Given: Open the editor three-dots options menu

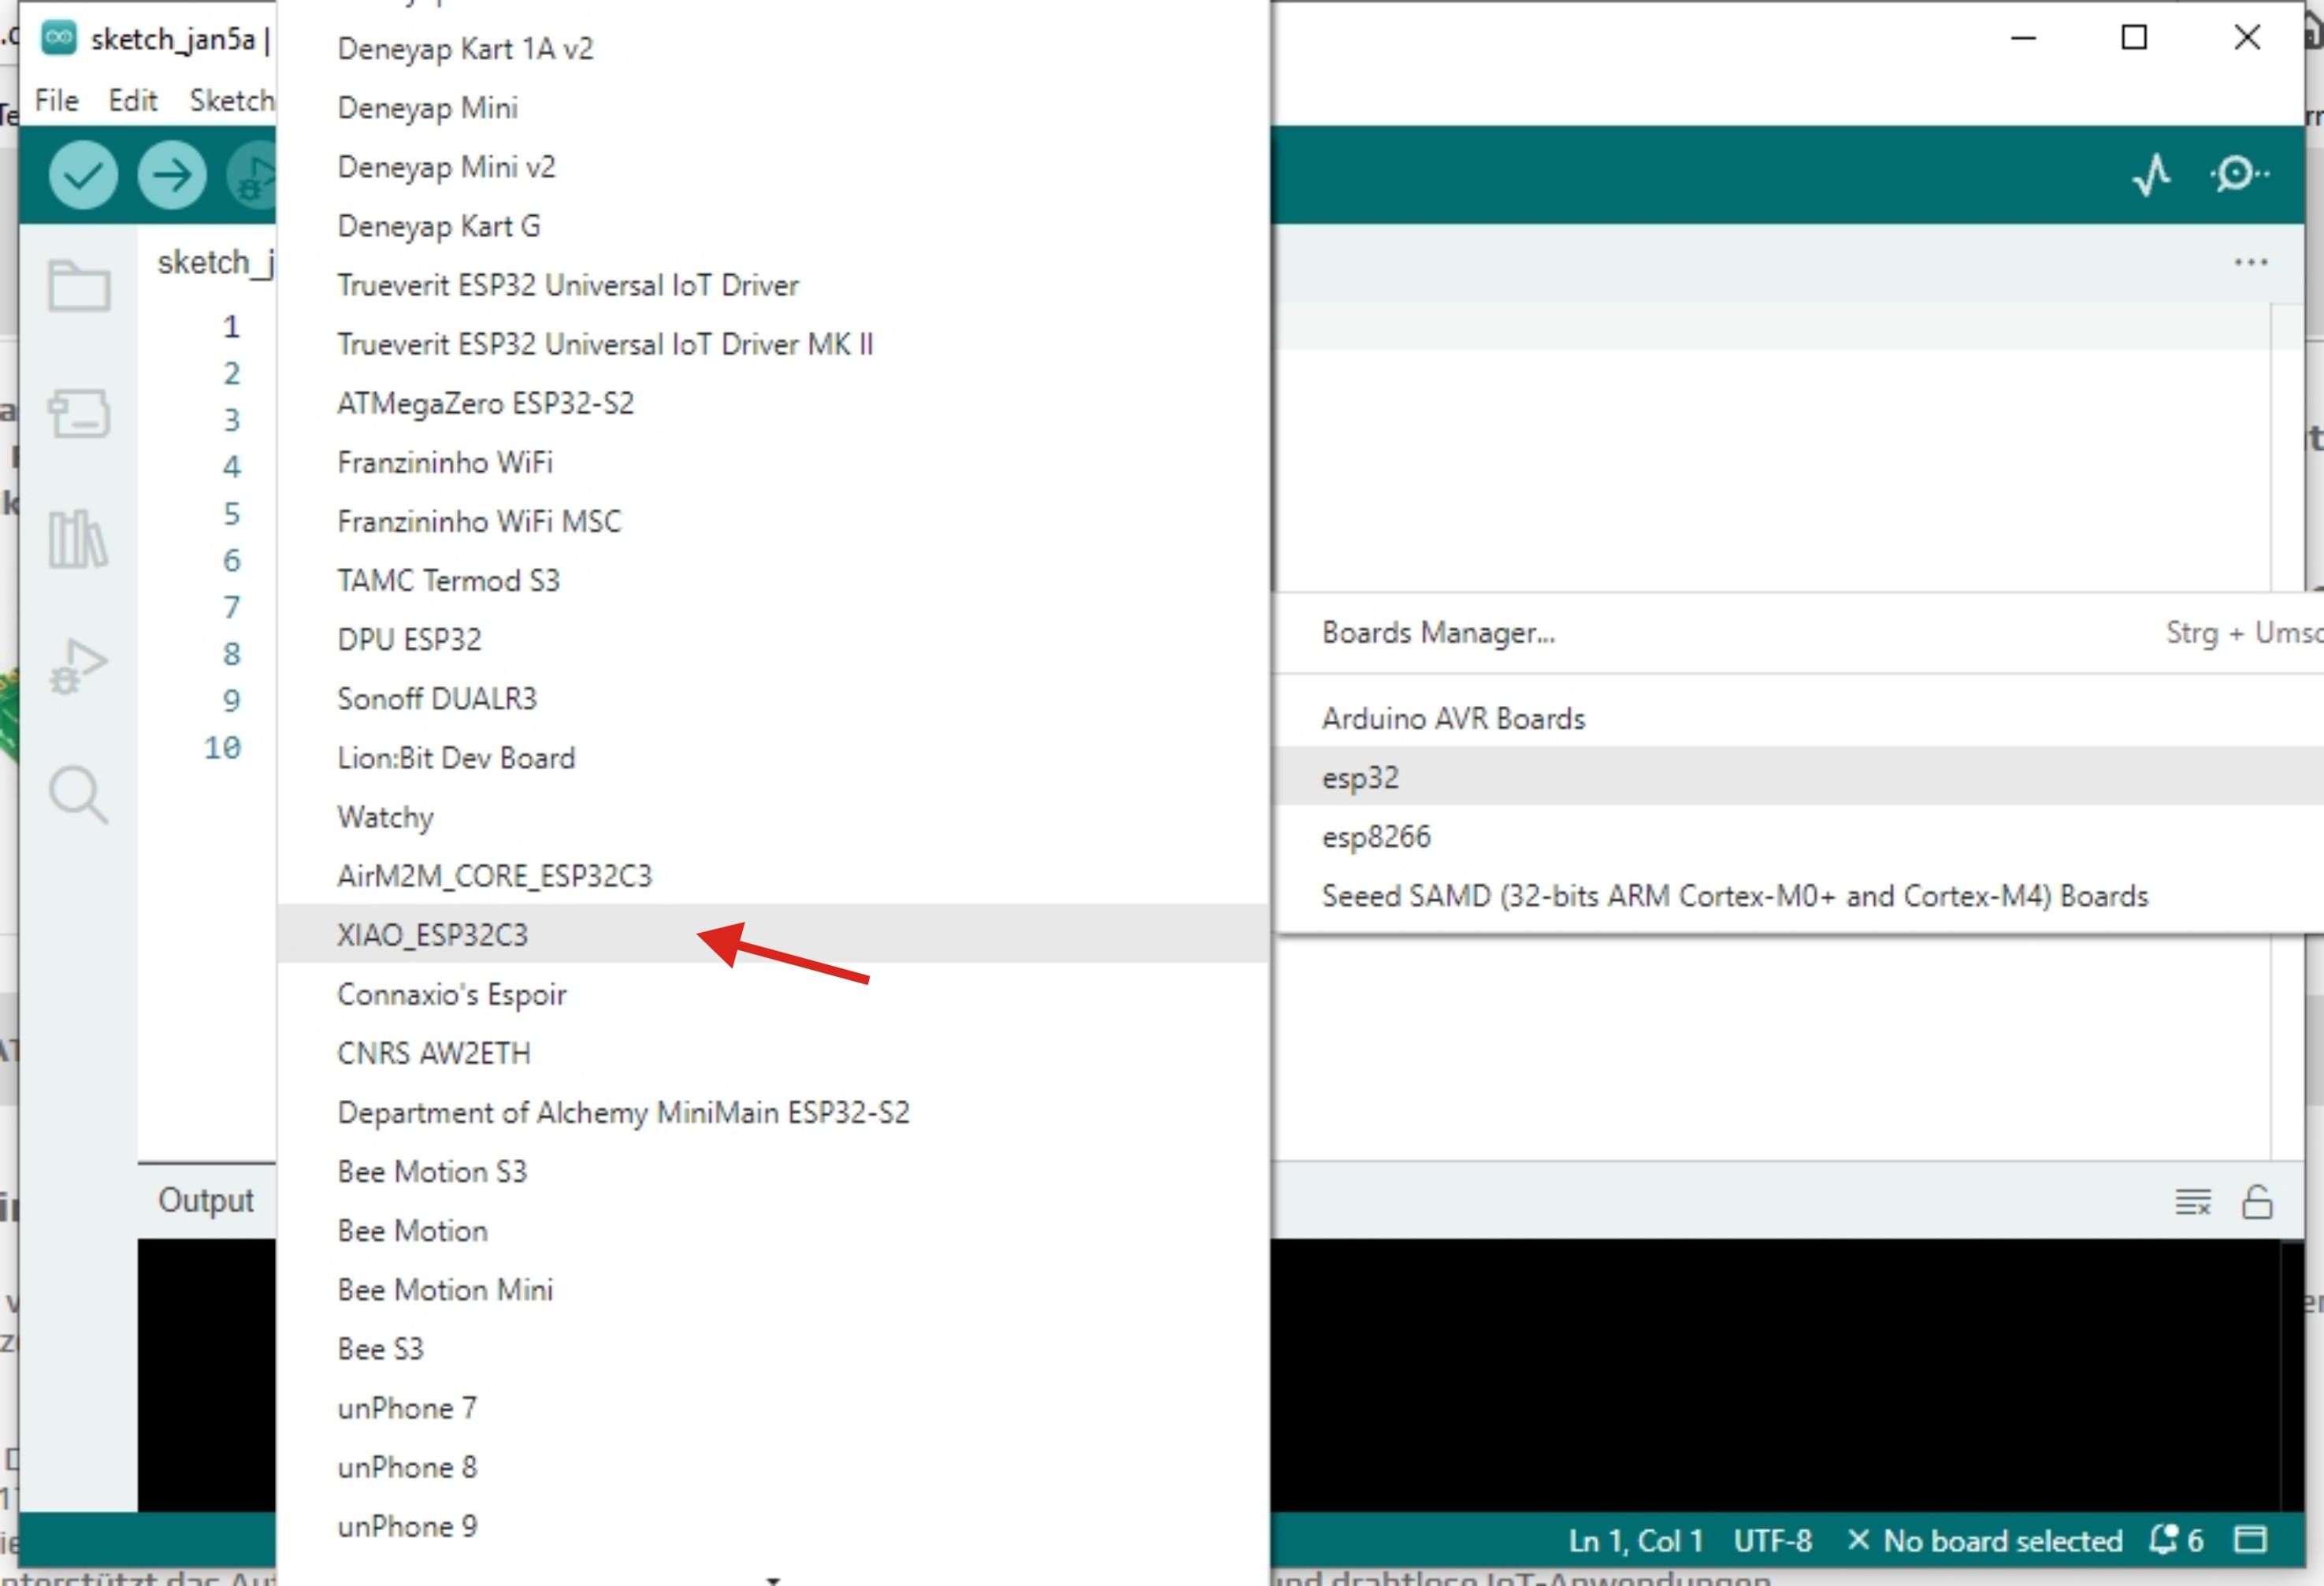Looking at the screenshot, I should (2250, 262).
